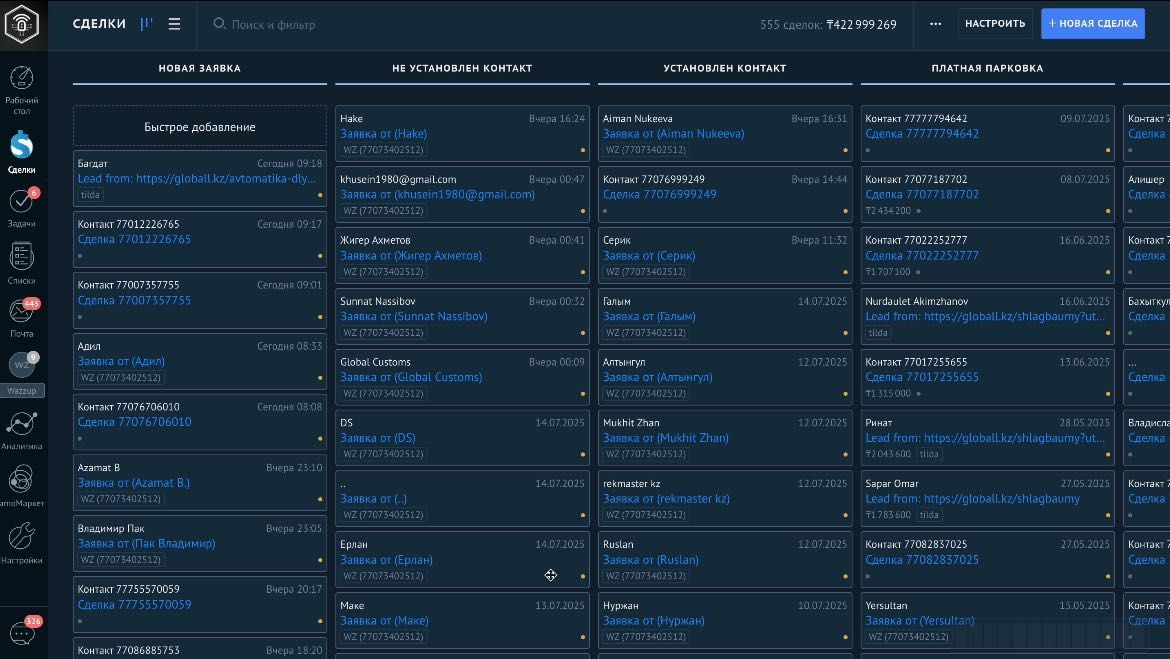Open deal Сделка 77007357755
1170x659 pixels.
134,300
